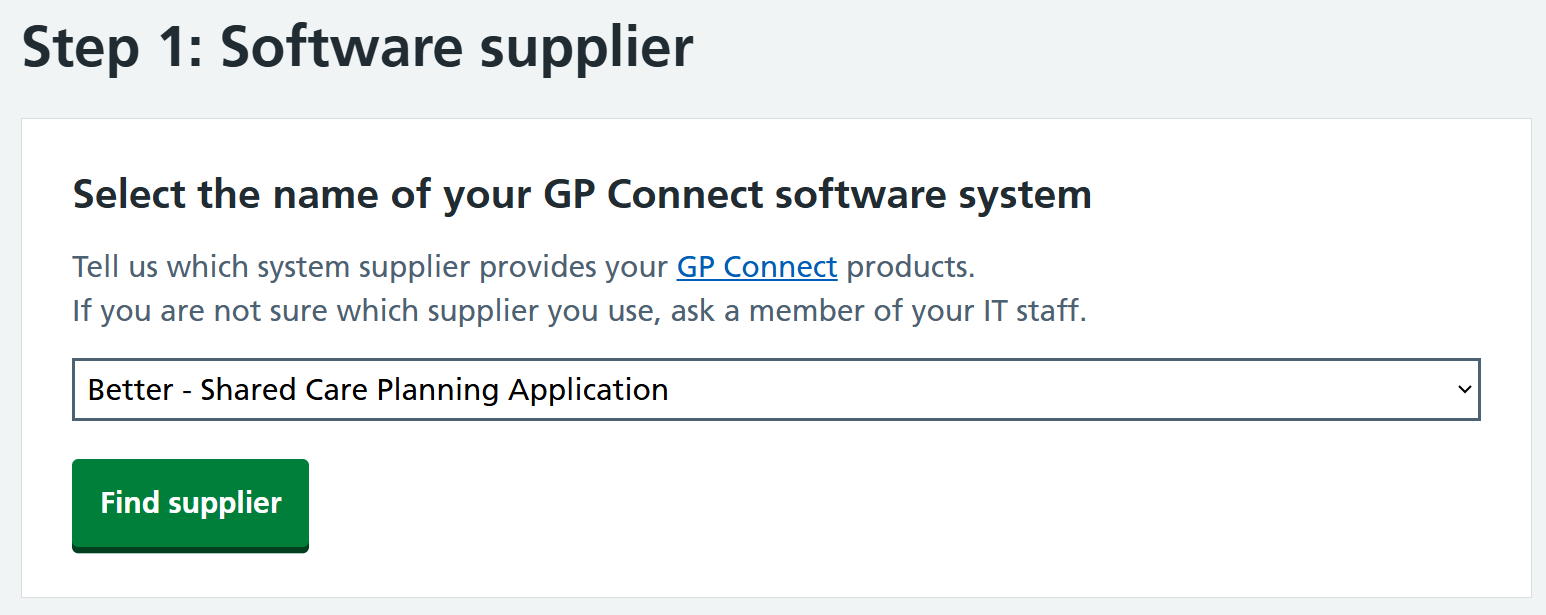Click the 'Shared Care Planning' text in the dropdown
Image resolution: width=1546 pixels, height=615 pixels.
point(350,389)
